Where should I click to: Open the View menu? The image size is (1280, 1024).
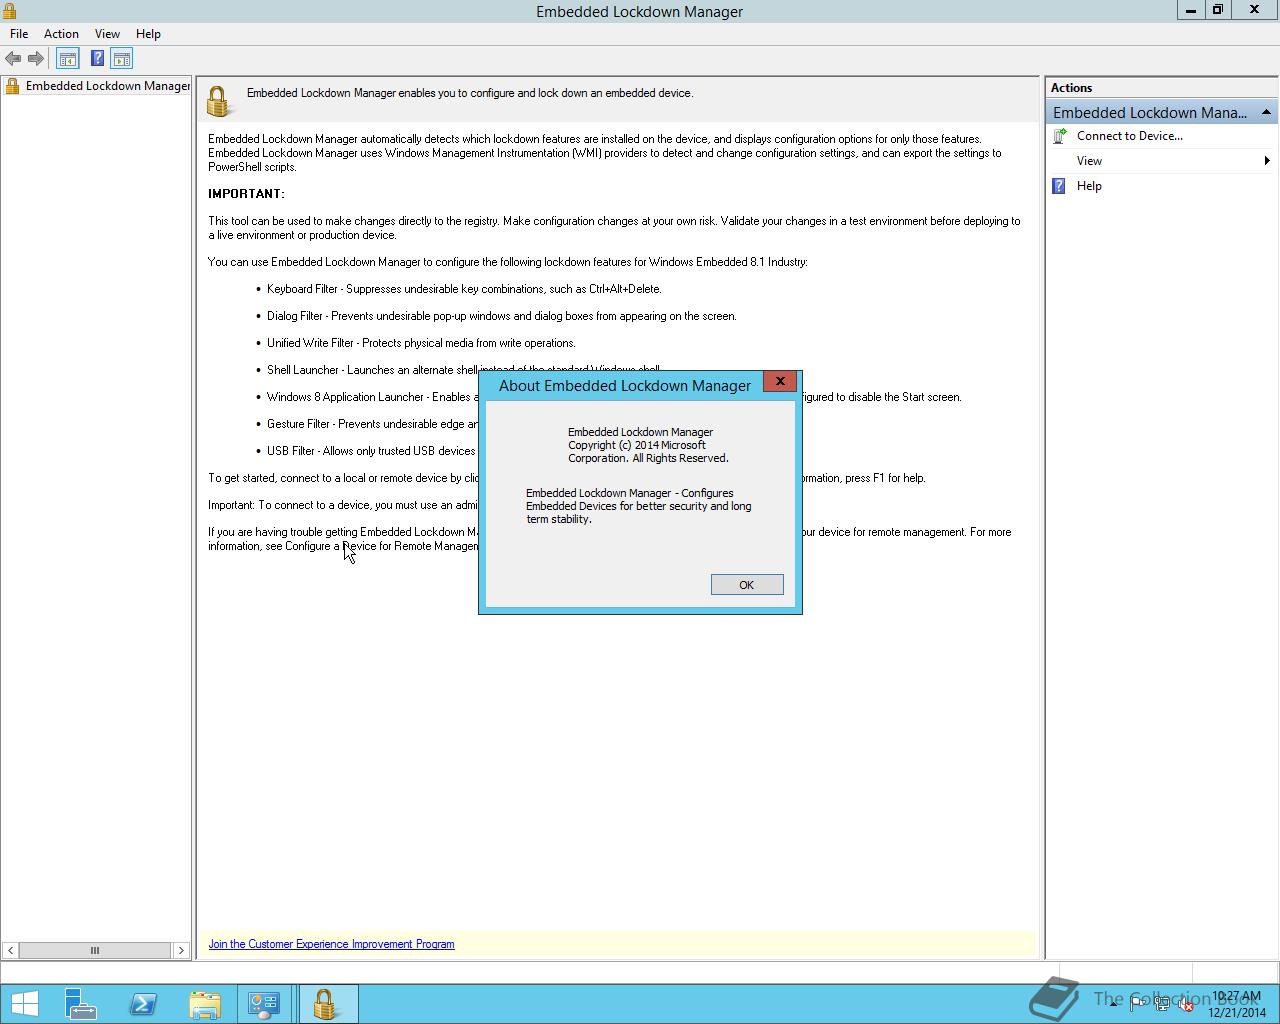pyautogui.click(x=107, y=34)
